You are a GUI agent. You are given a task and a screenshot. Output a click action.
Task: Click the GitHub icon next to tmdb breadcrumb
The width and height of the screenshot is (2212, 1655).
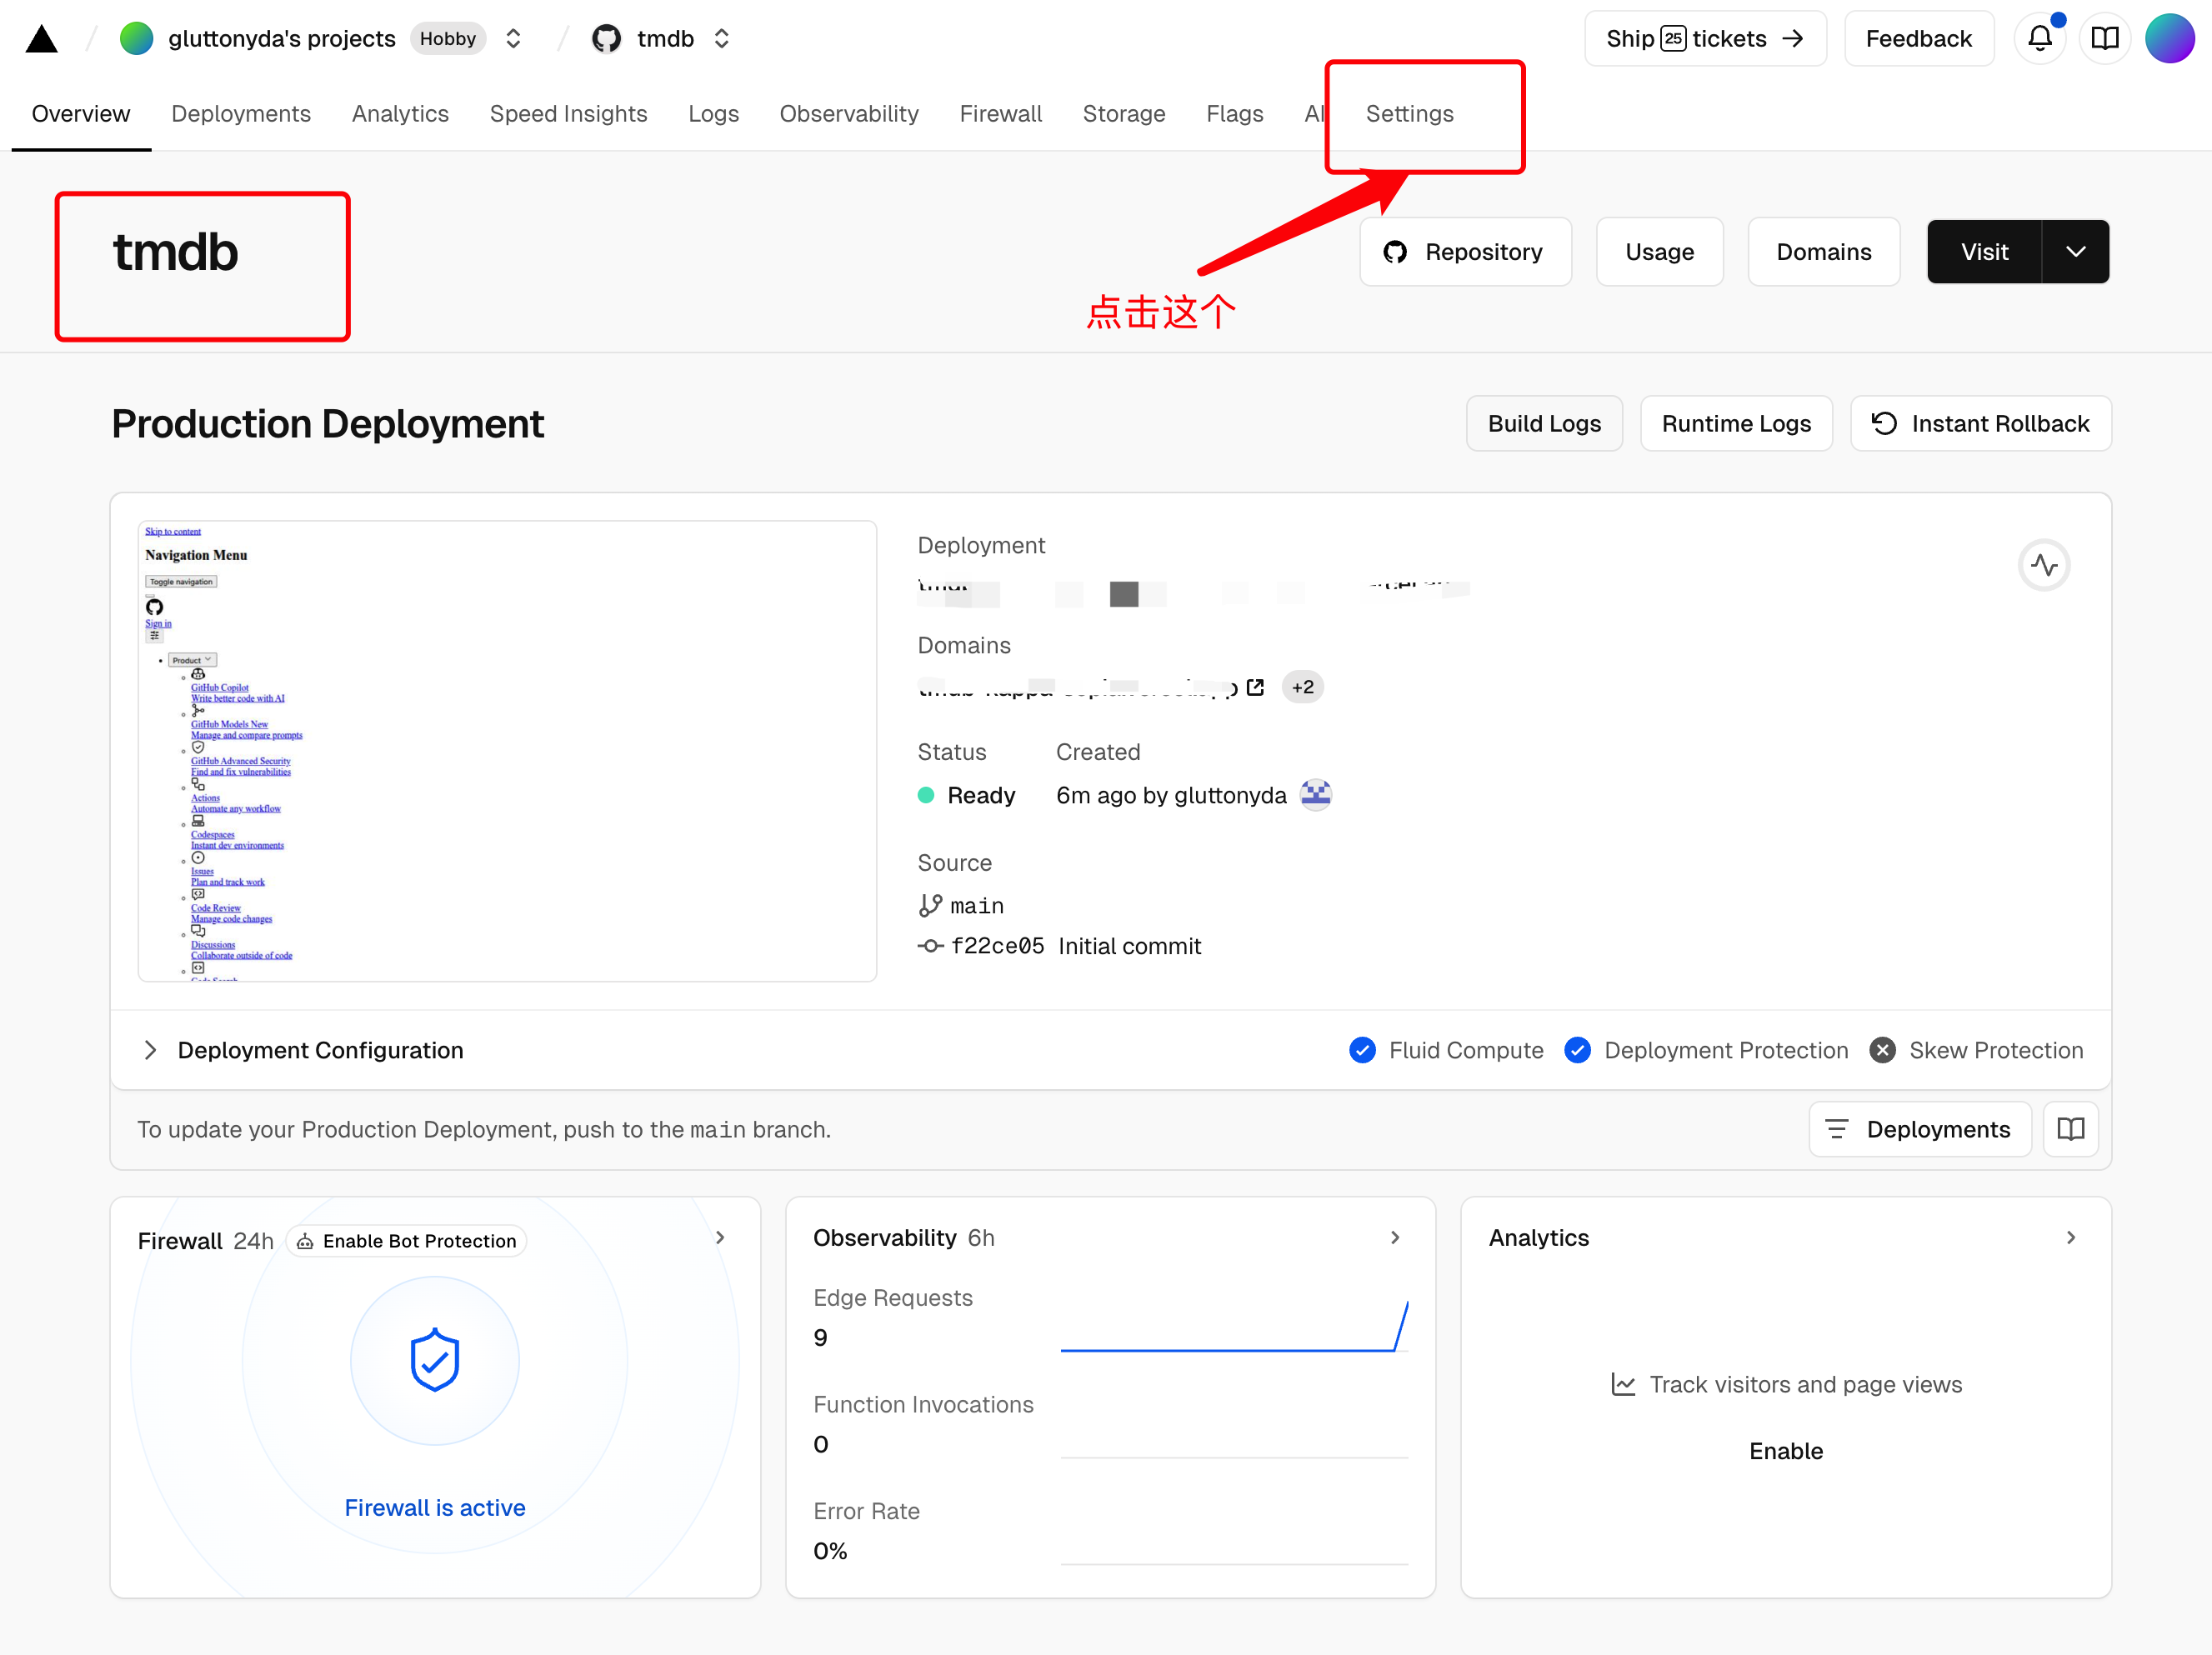pyautogui.click(x=606, y=39)
